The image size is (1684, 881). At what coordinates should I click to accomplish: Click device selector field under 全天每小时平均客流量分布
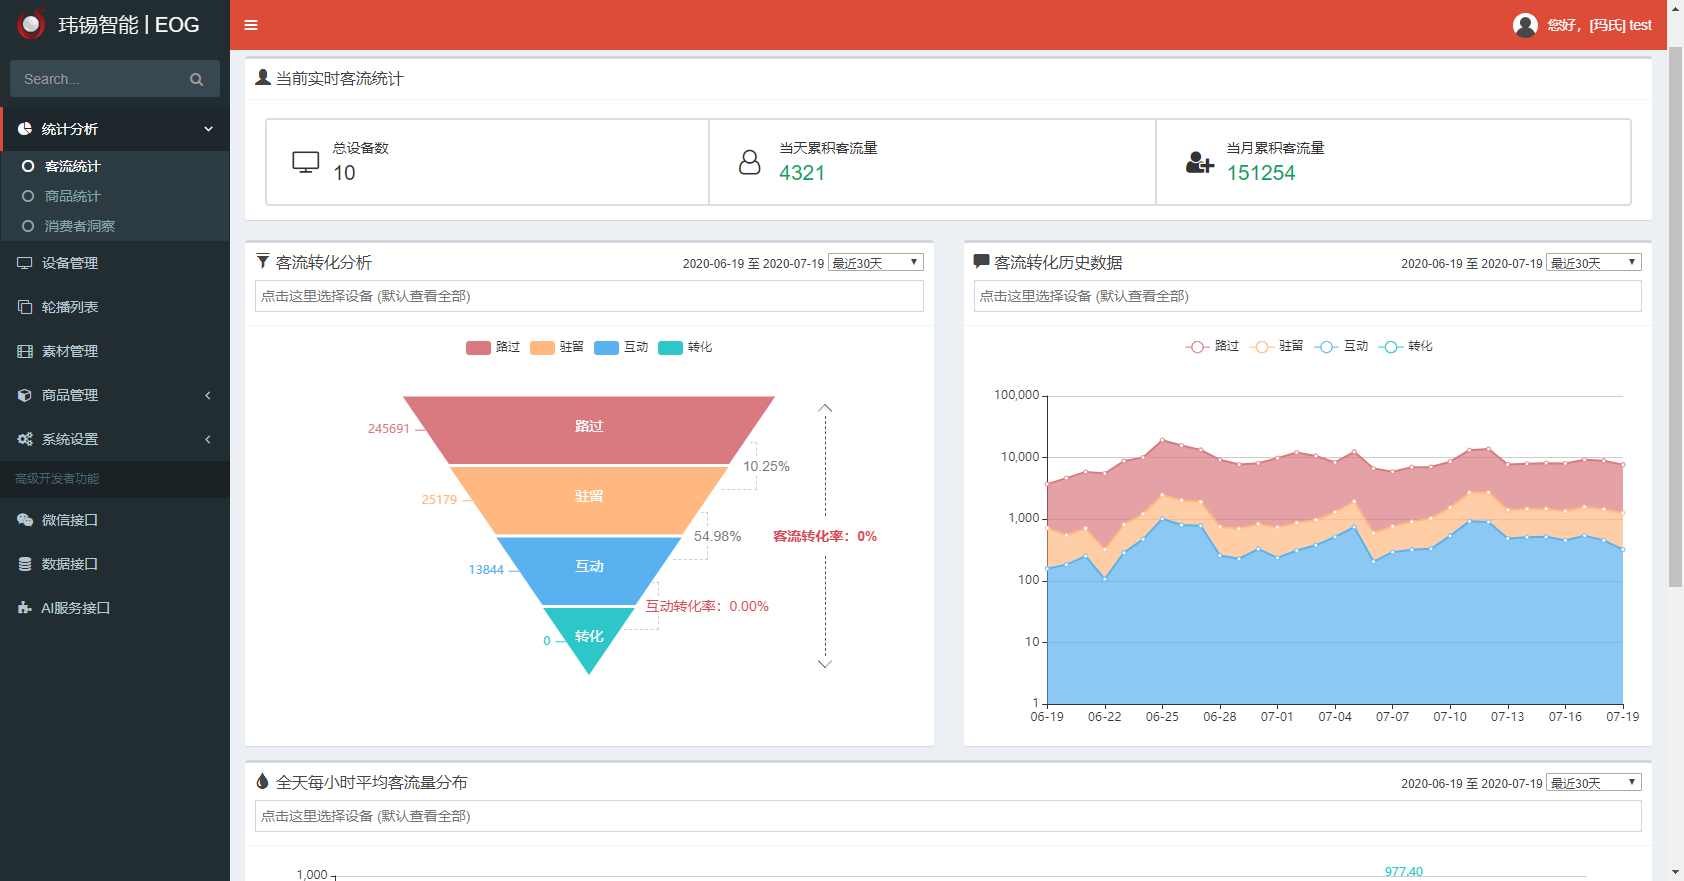click(x=947, y=816)
